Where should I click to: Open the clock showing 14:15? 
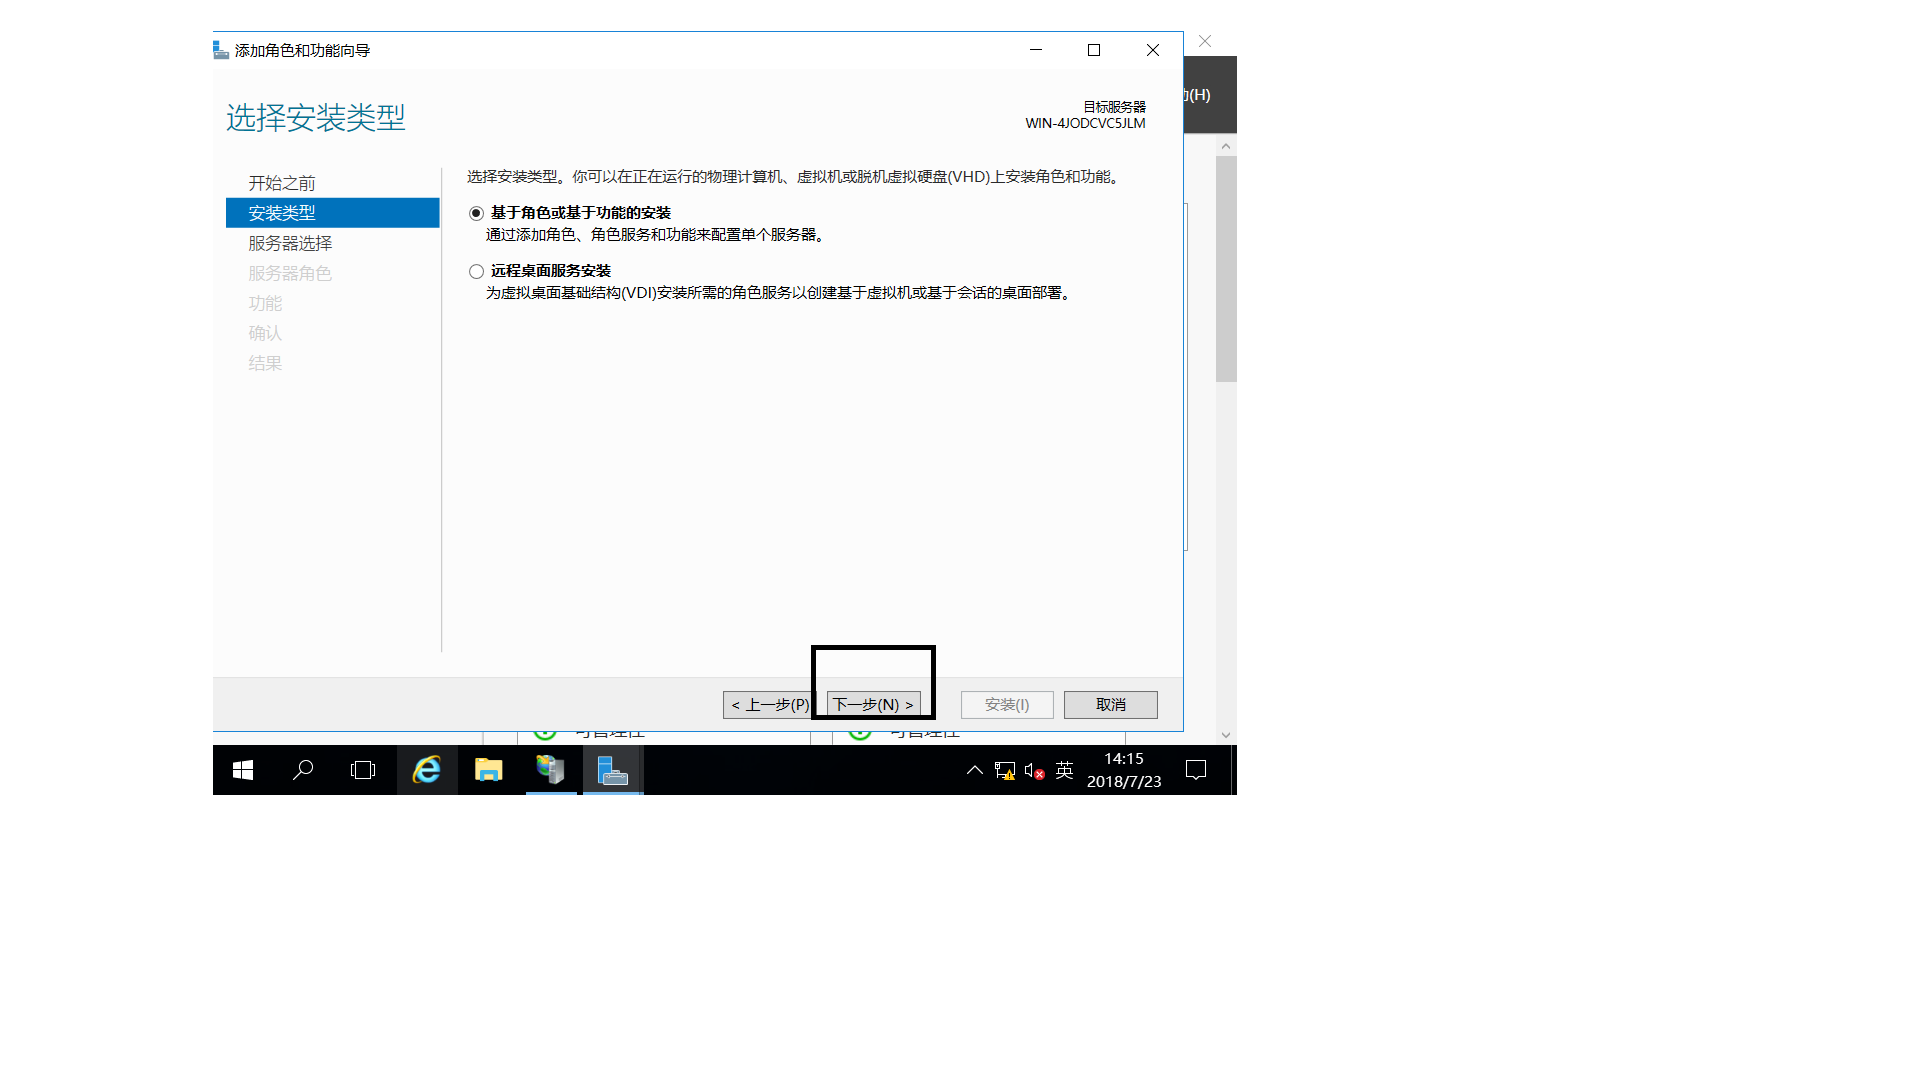pos(1124,770)
